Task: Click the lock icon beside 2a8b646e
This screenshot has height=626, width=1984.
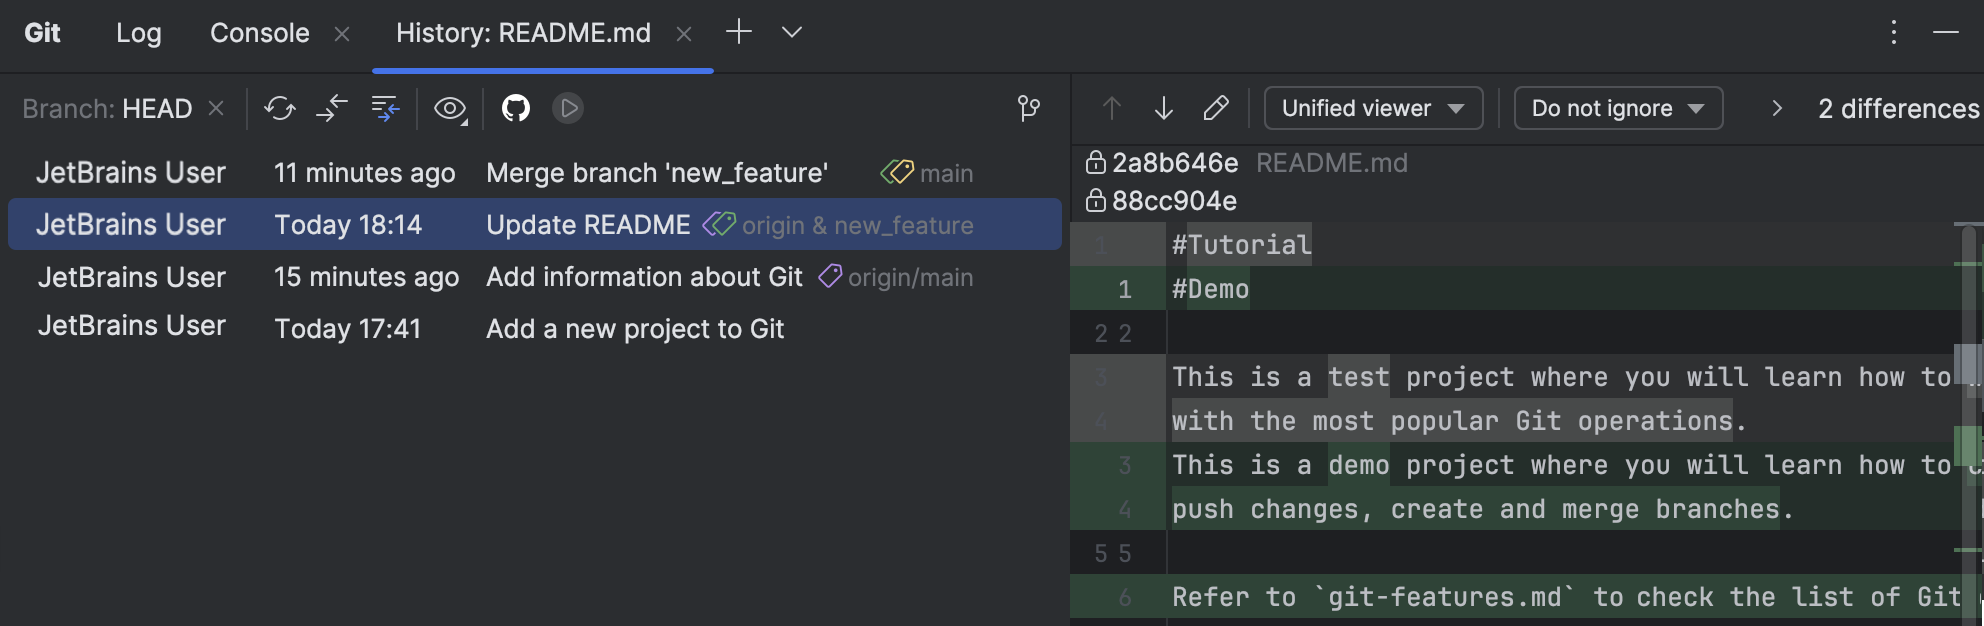Action: click(1096, 162)
